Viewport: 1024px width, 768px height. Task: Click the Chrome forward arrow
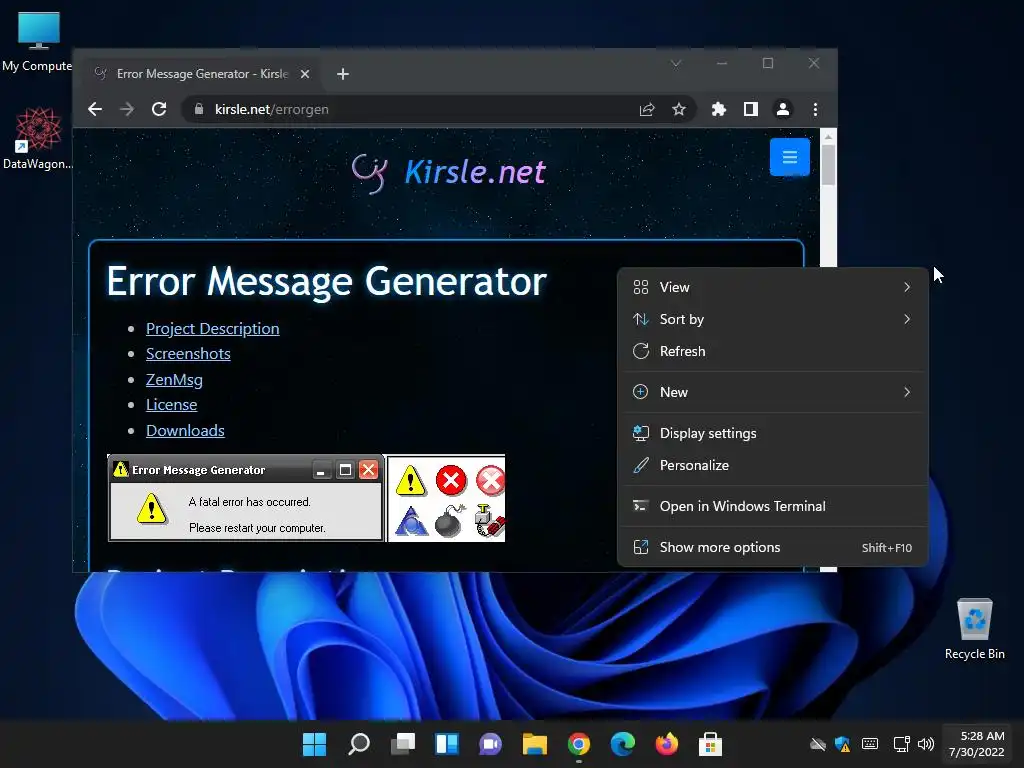tap(127, 109)
